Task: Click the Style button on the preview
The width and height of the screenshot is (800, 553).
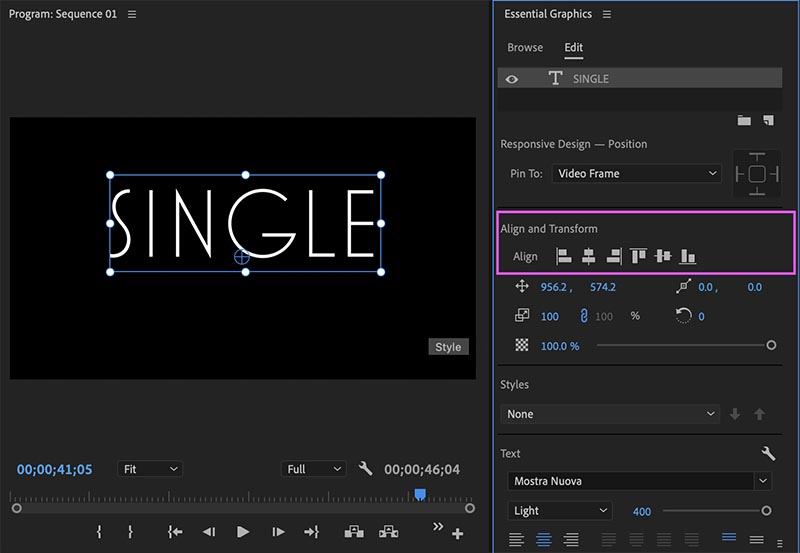Action: [x=448, y=347]
